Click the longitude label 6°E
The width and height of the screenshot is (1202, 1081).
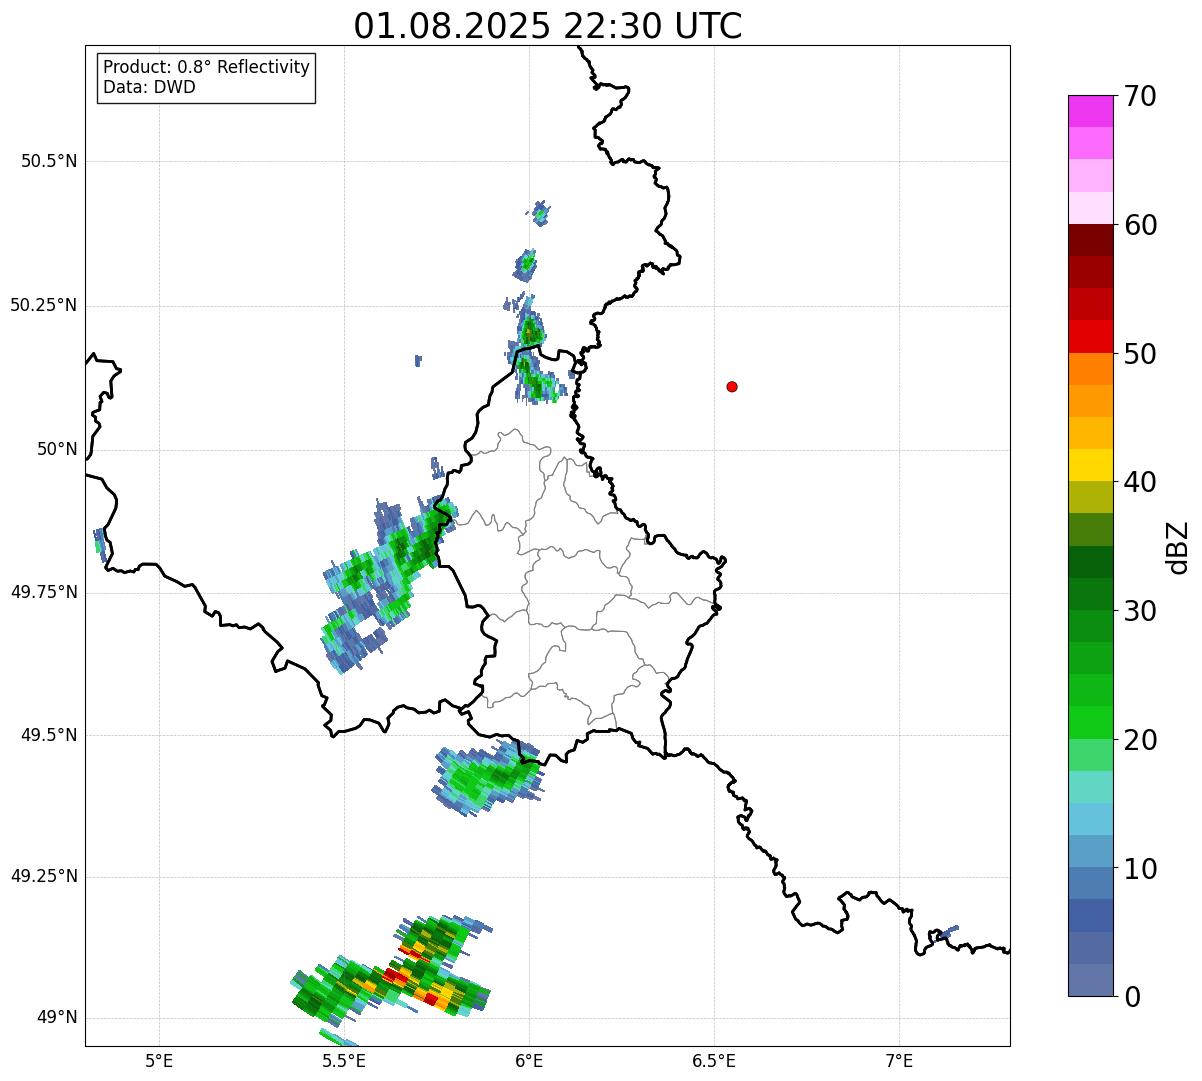pos(529,1060)
